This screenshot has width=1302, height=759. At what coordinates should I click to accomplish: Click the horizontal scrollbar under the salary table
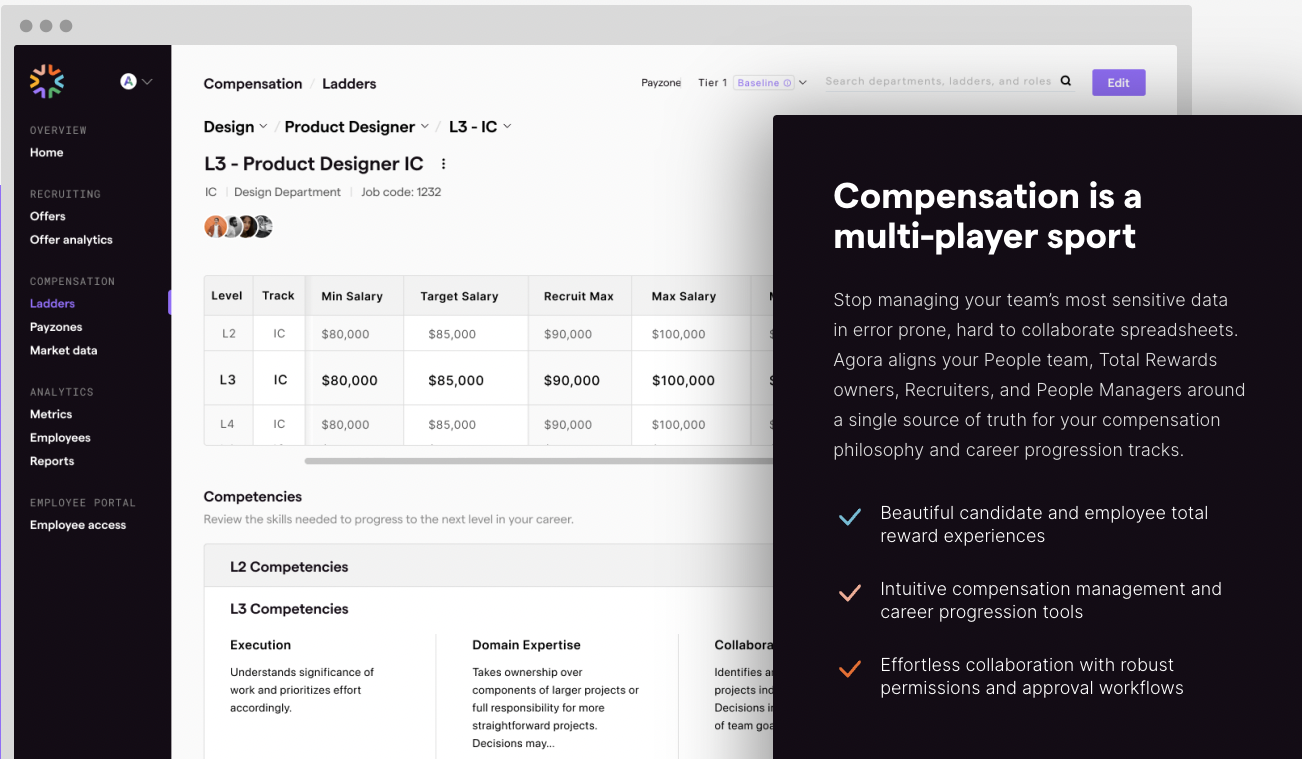(x=540, y=461)
